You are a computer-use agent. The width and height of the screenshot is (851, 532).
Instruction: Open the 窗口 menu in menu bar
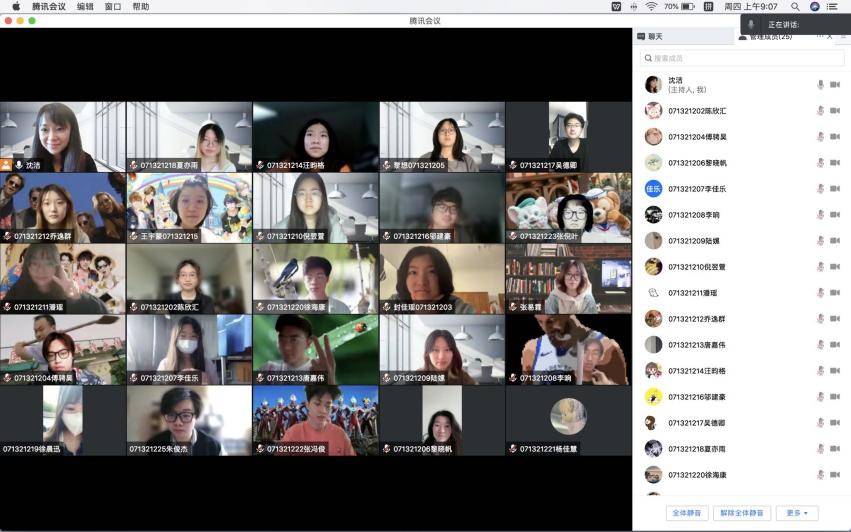(113, 6)
